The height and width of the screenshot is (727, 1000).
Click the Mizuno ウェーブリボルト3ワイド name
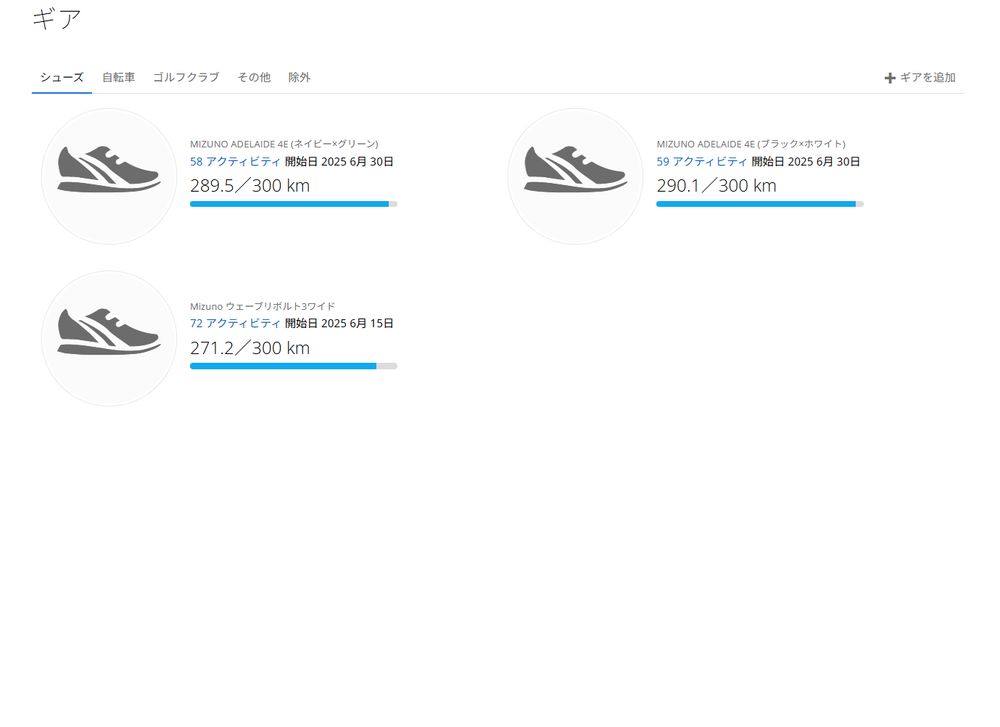(x=262, y=306)
